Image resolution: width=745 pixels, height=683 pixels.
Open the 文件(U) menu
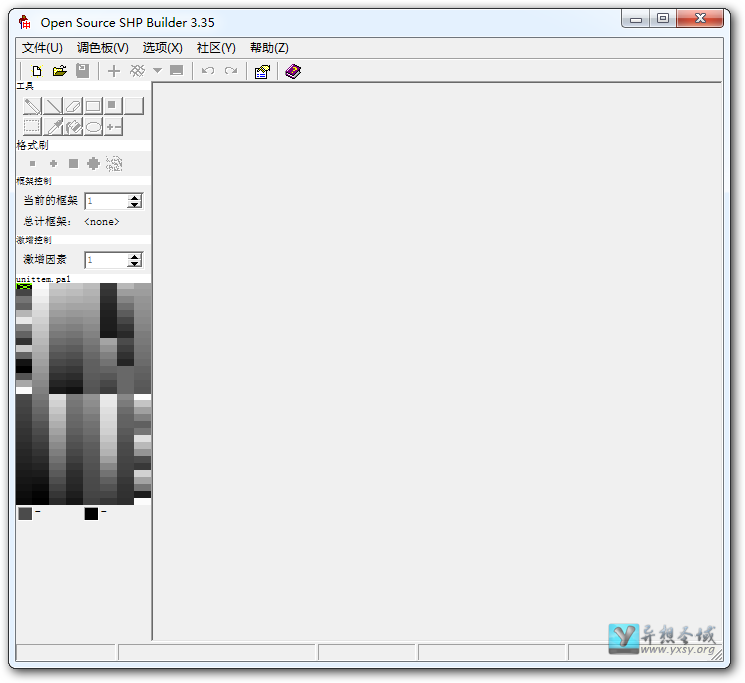42,48
